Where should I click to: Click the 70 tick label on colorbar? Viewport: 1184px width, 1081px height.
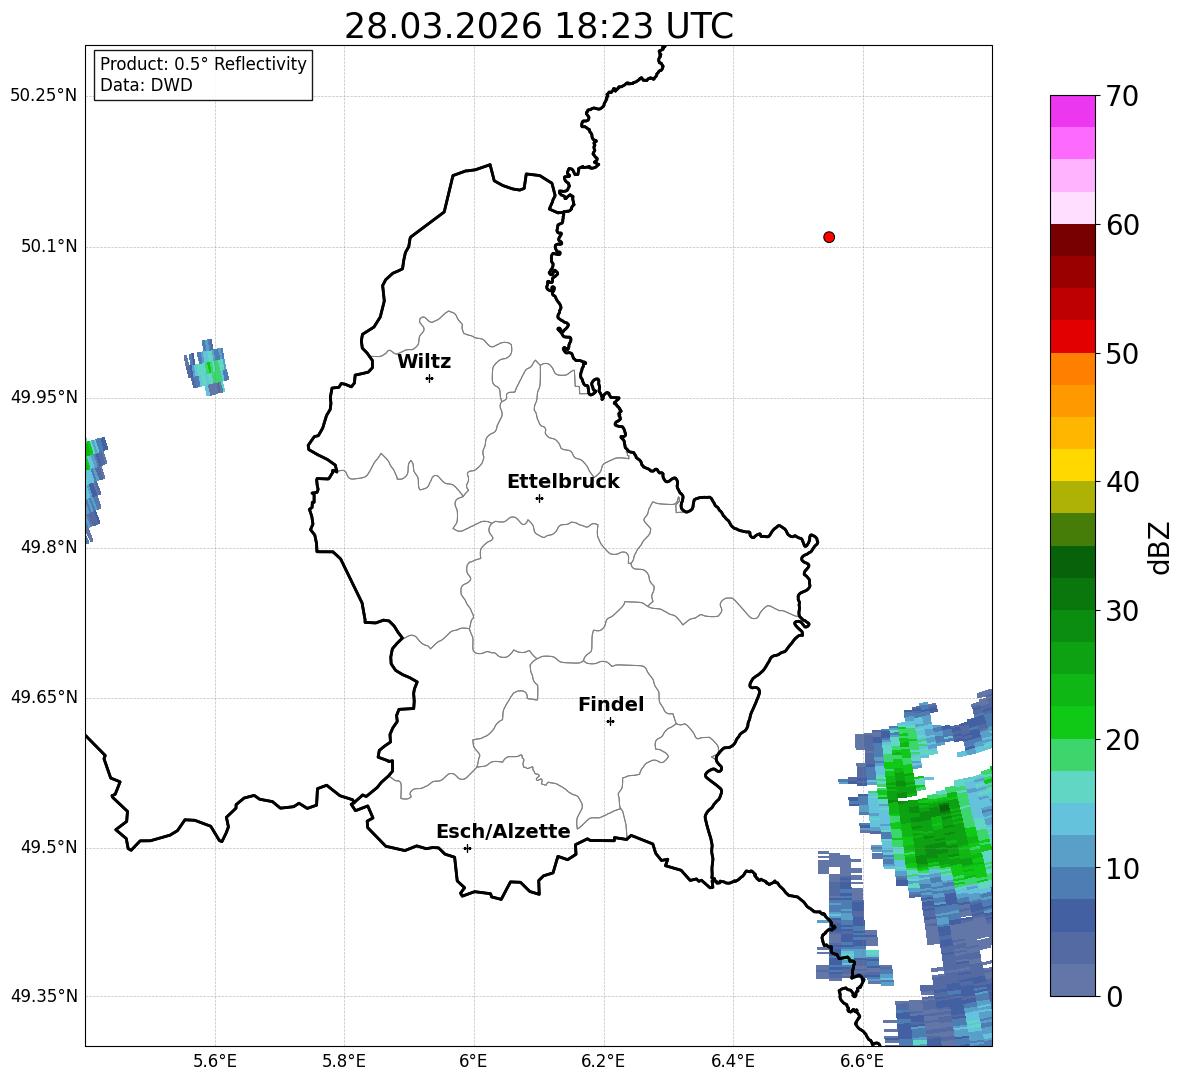point(1122,96)
